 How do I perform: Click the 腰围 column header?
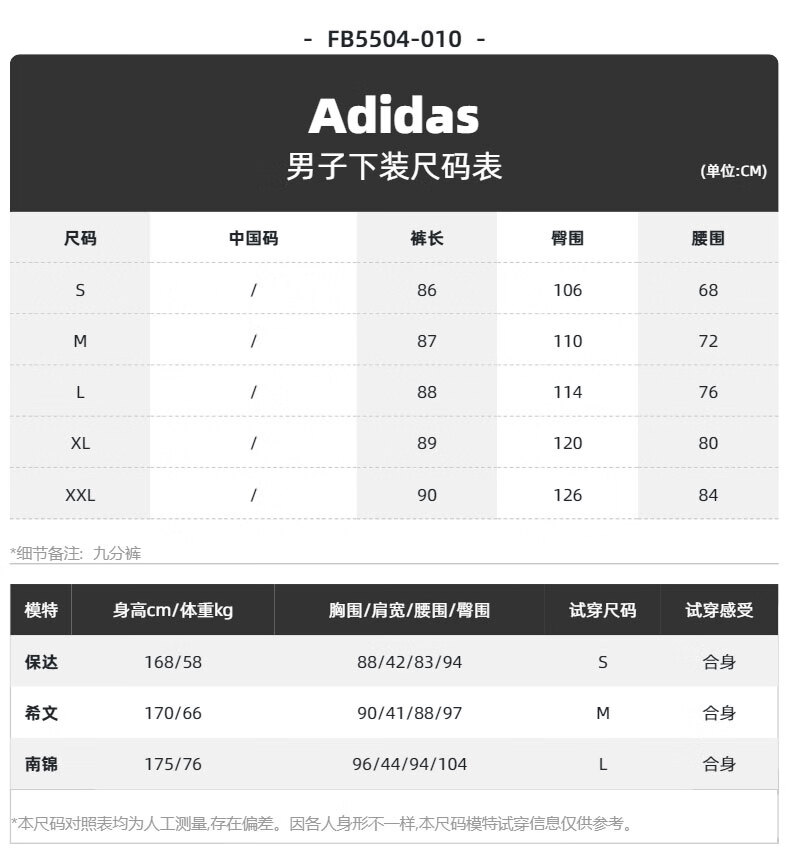(708, 239)
